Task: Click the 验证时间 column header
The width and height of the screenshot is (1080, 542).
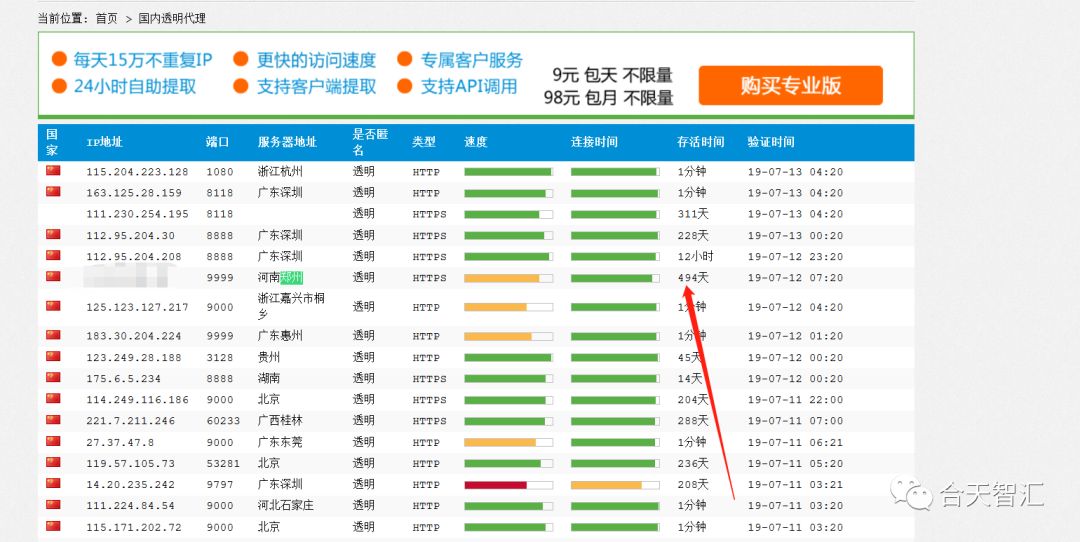Action: click(x=771, y=142)
